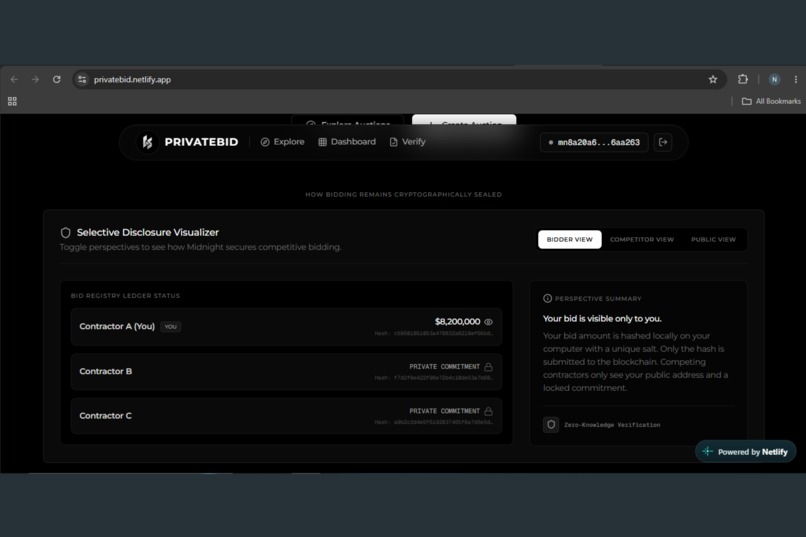This screenshot has width=806, height=537.
Task: Open the apps grid in bookmarks bar
Action: [x=12, y=101]
